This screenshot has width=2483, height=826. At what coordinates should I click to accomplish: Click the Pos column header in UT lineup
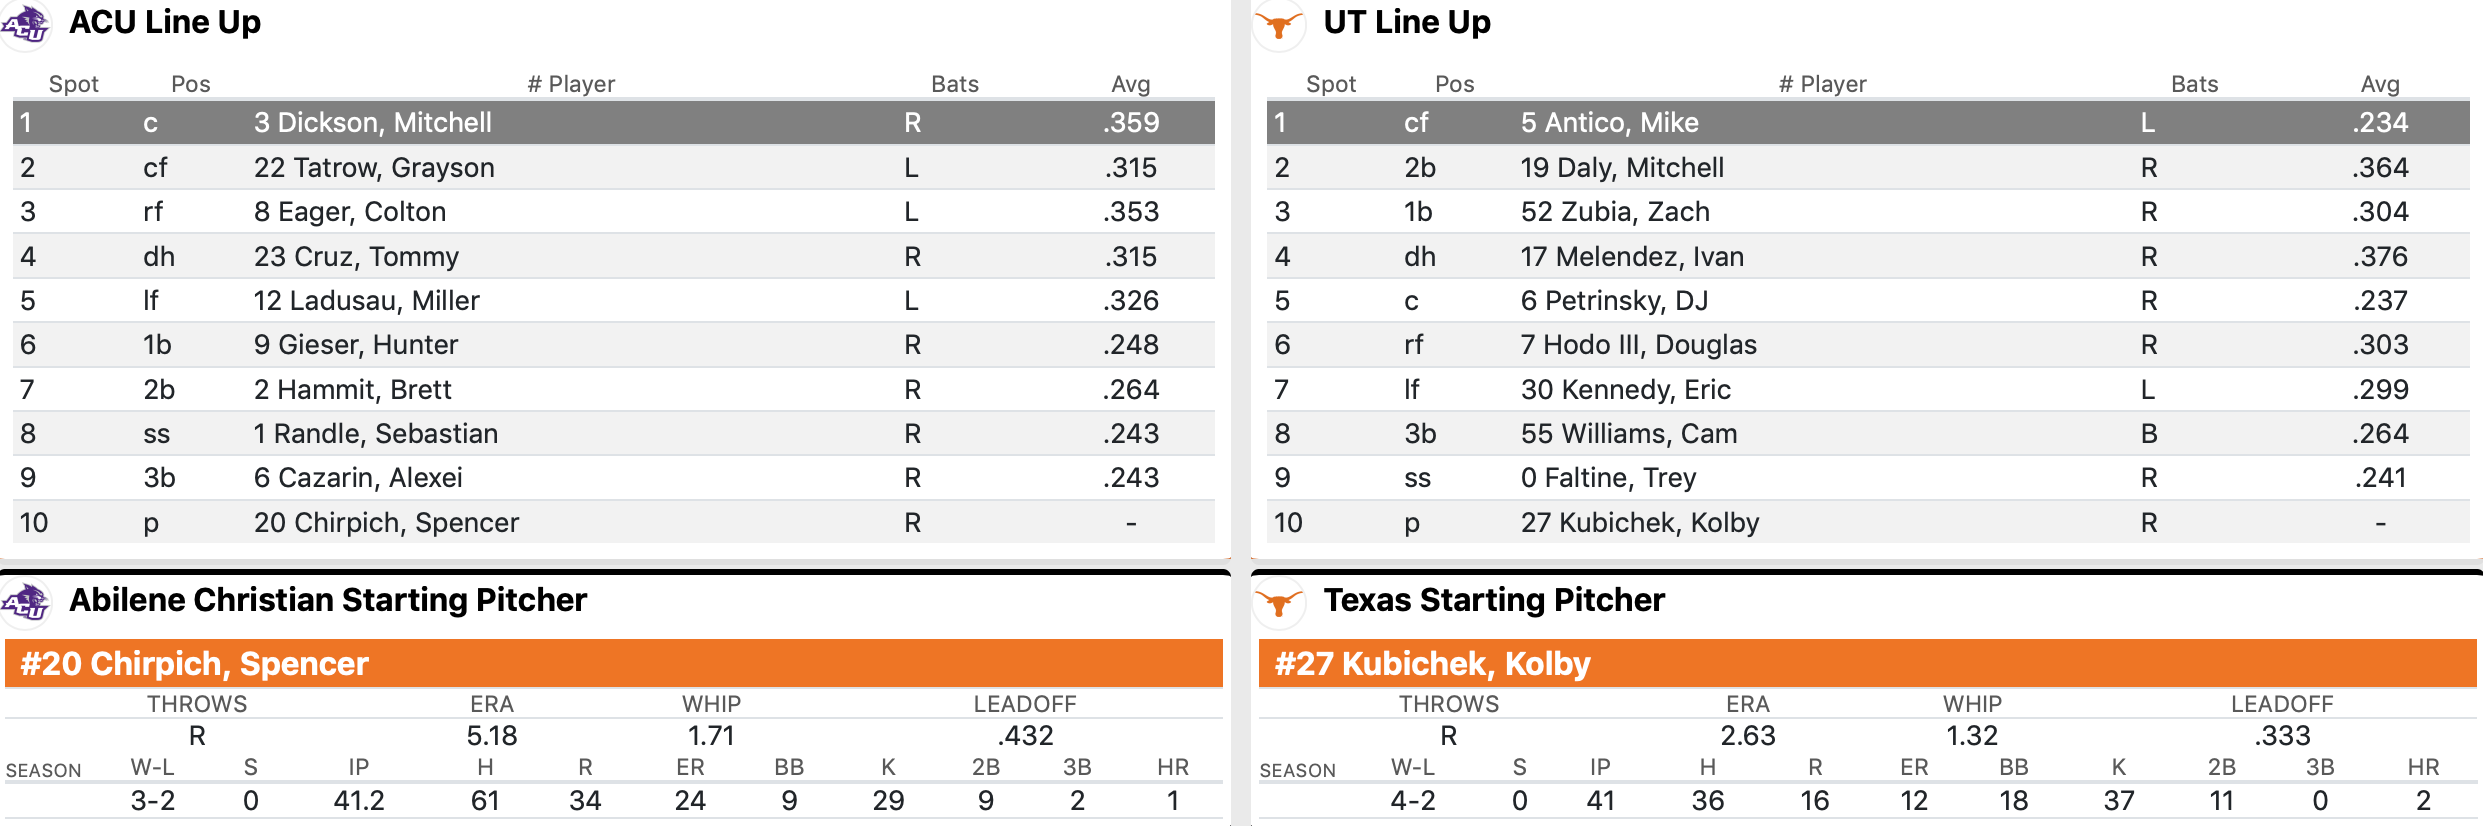[1454, 84]
